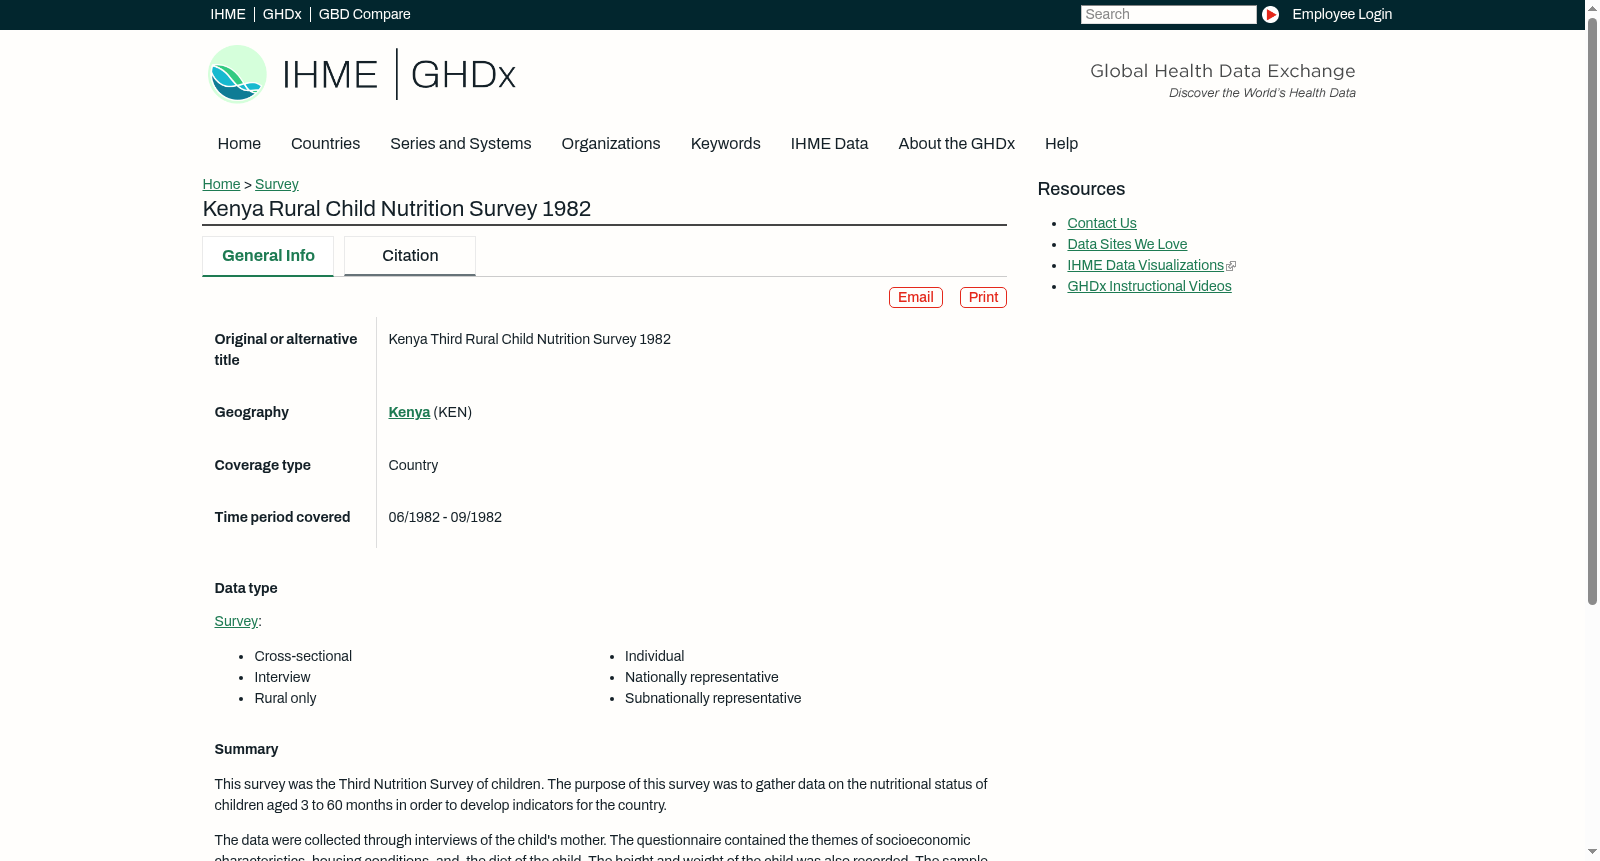Click Home breadcrumb link
The height and width of the screenshot is (861, 1600).
[221, 184]
